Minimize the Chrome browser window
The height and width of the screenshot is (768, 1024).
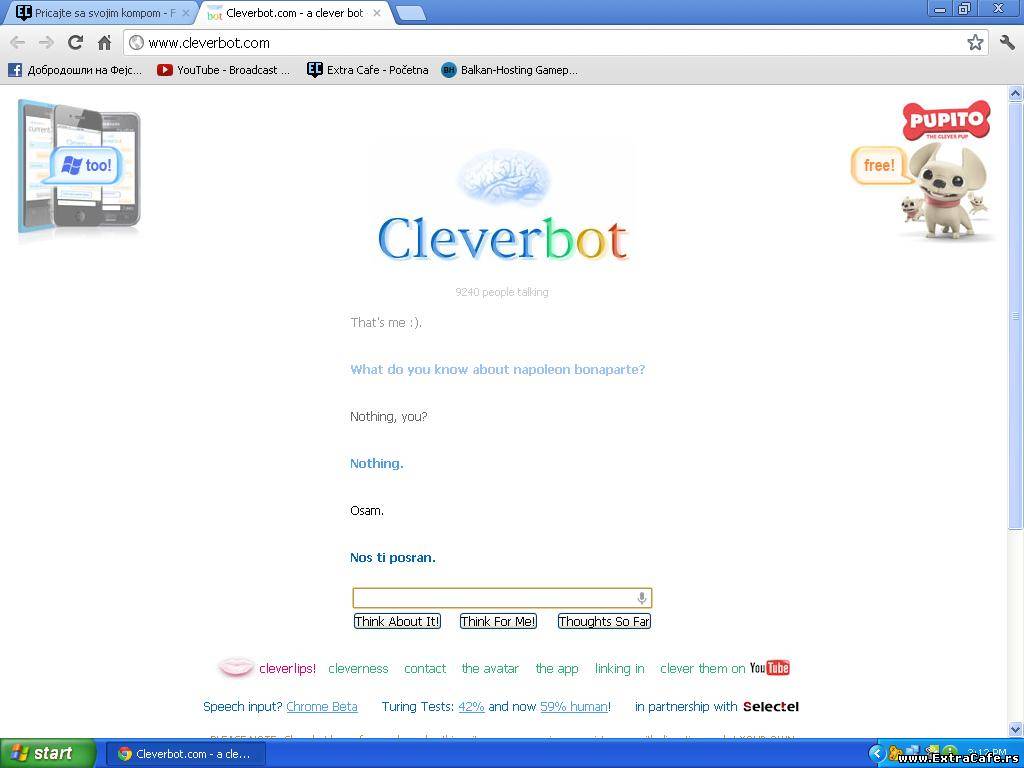(940, 8)
